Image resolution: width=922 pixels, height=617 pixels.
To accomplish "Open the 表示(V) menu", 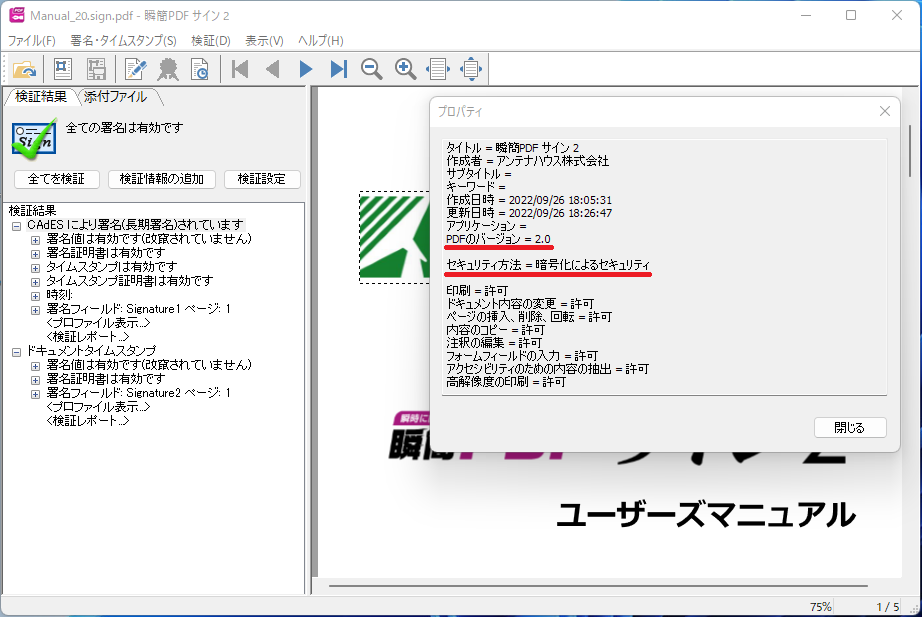I will pos(264,41).
